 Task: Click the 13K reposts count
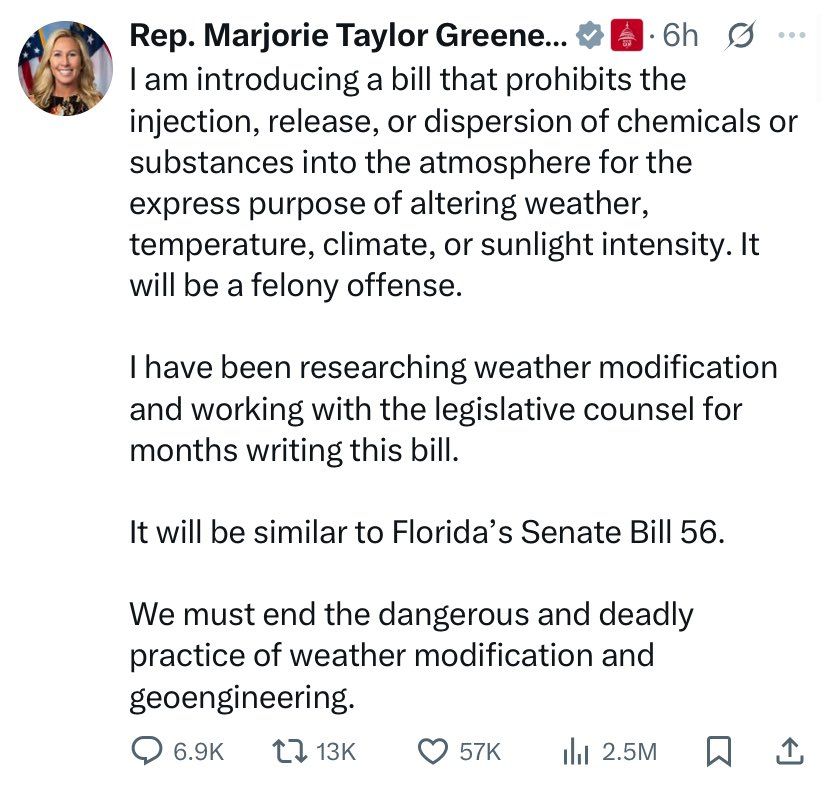[336, 751]
